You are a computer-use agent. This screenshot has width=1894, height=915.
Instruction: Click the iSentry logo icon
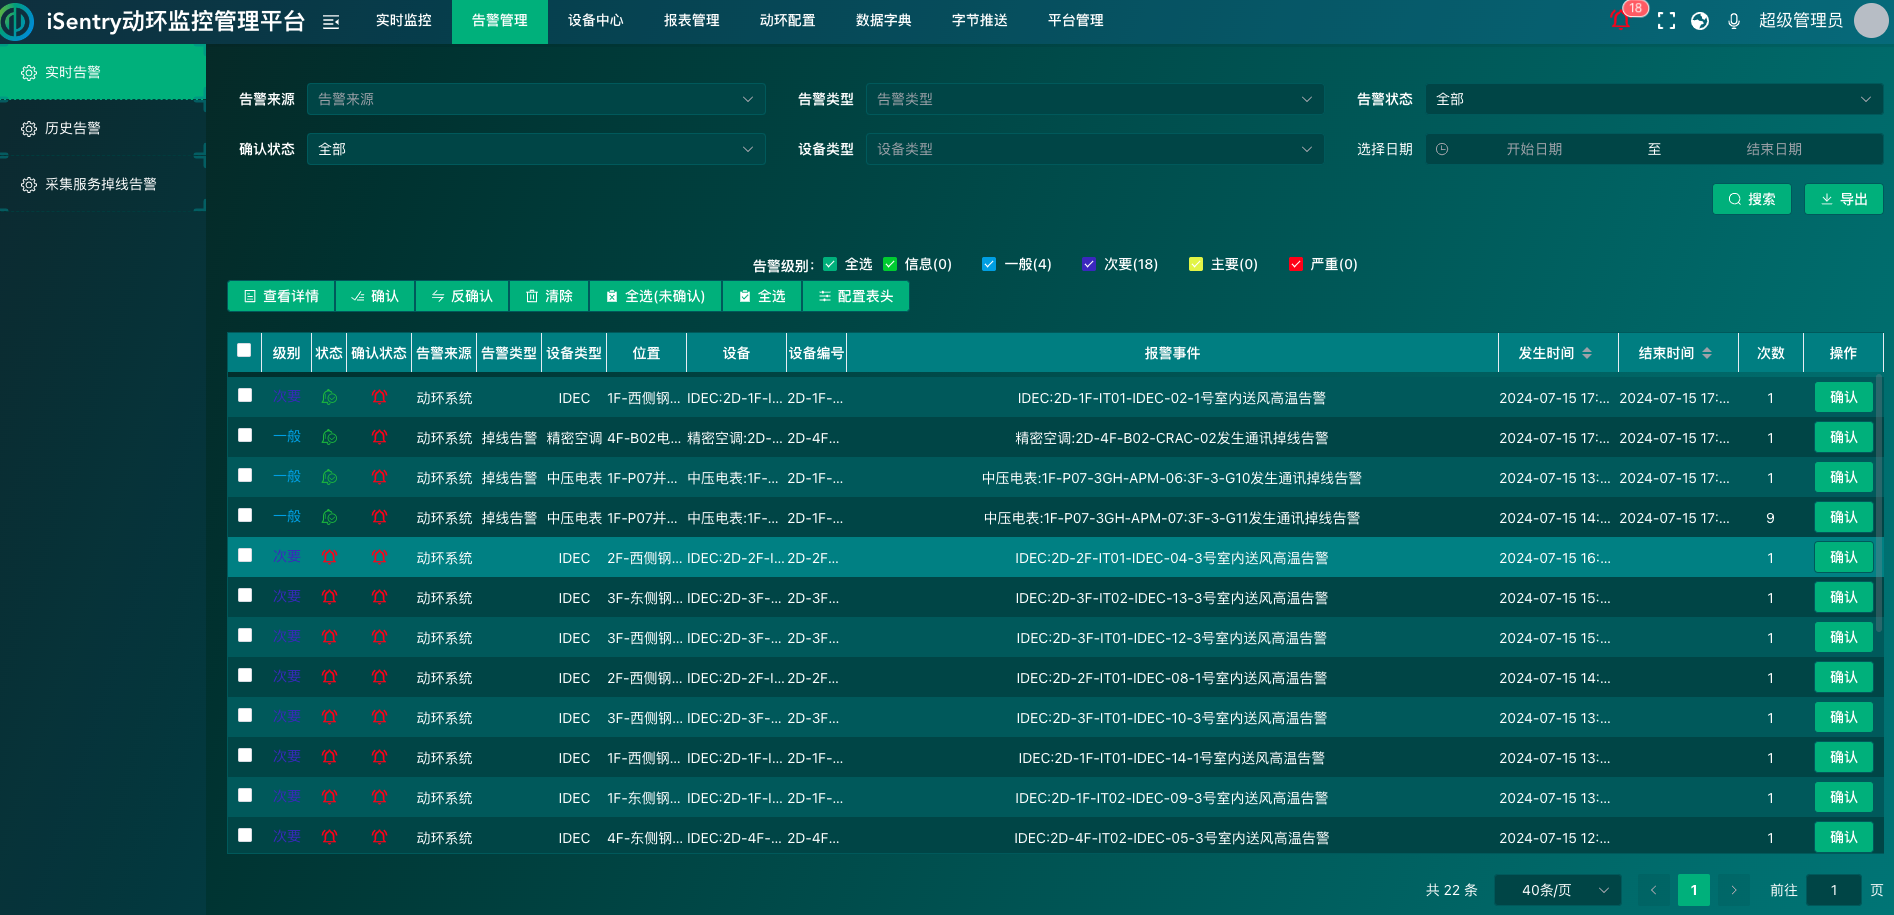click(x=17, y=22)
